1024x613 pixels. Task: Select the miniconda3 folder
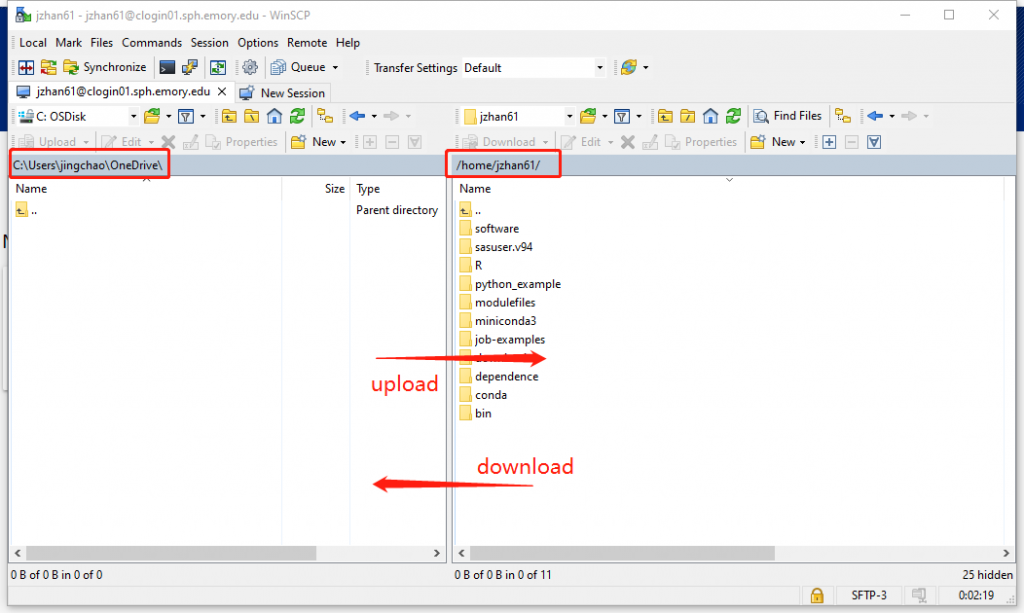point(498,321)
